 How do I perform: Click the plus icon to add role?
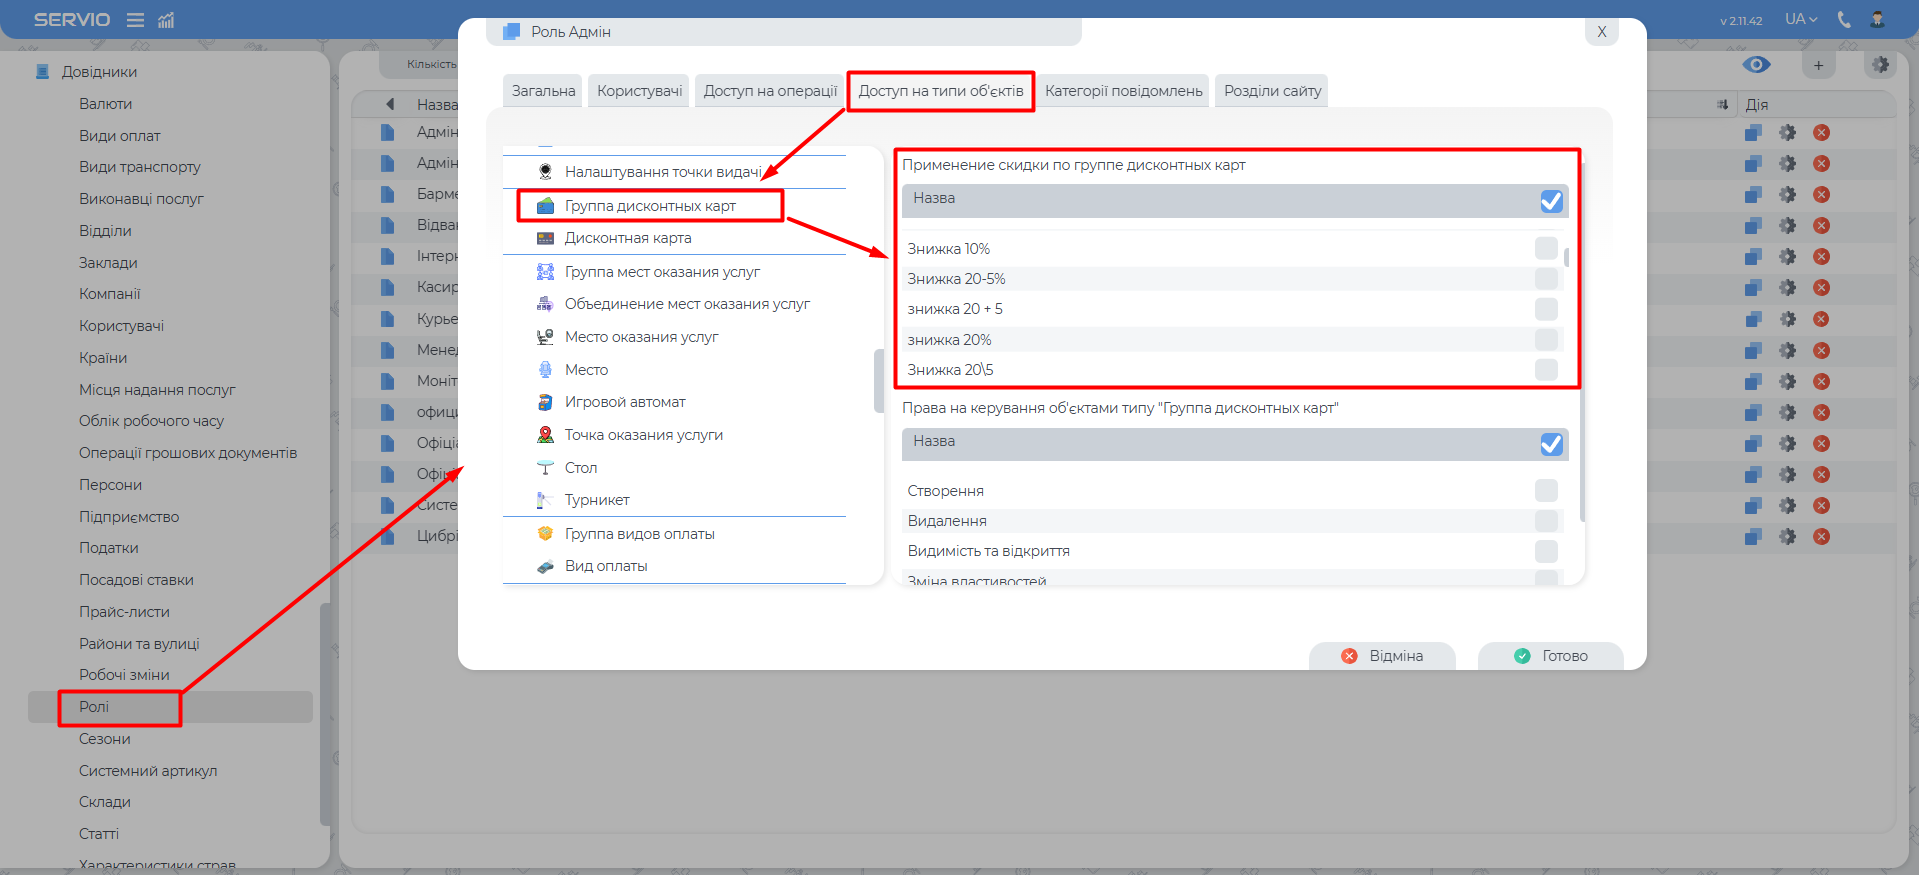[x=1818, y=66]
